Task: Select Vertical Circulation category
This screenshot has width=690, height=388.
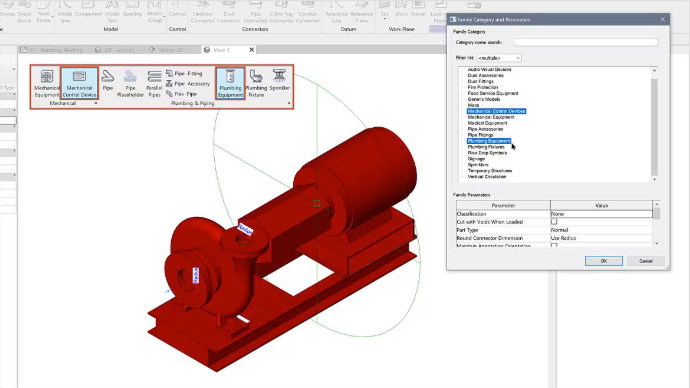Action: point(487,176)
